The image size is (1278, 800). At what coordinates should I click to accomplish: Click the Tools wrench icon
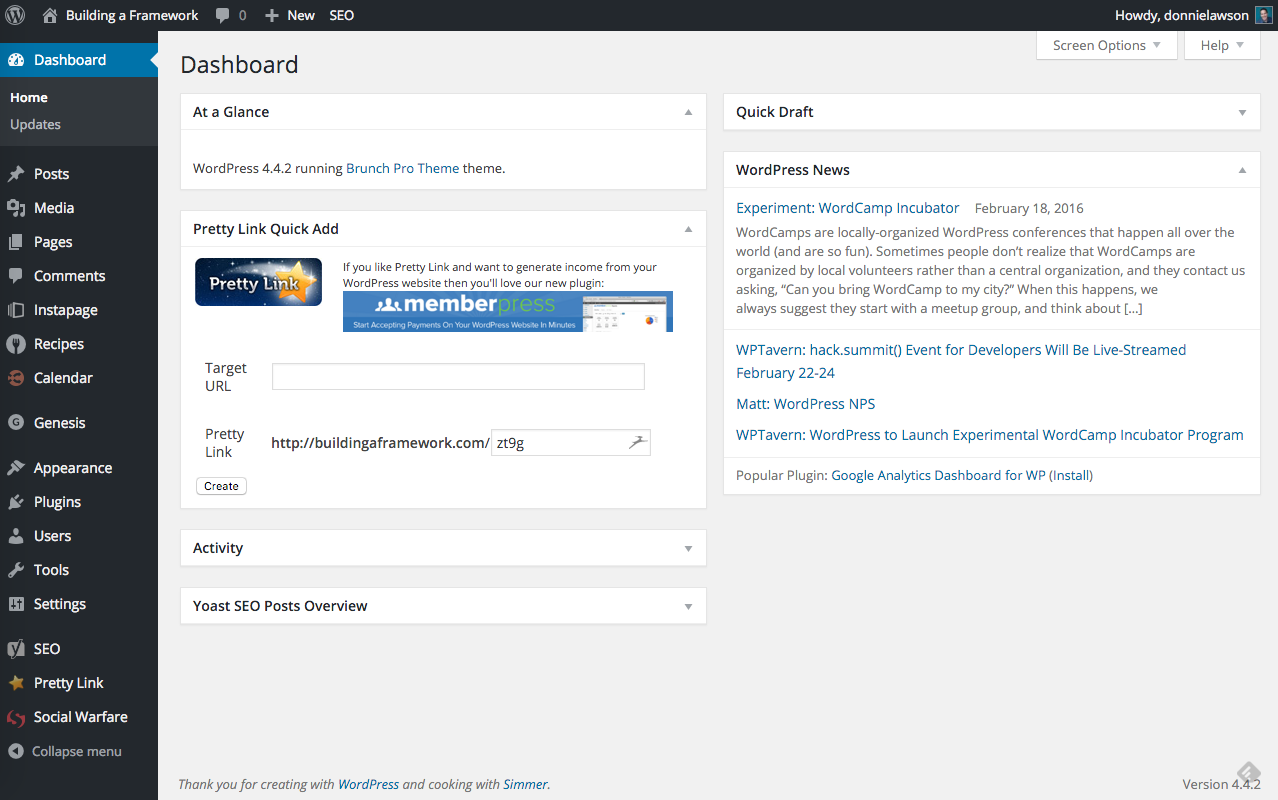[x=16, y=570]
